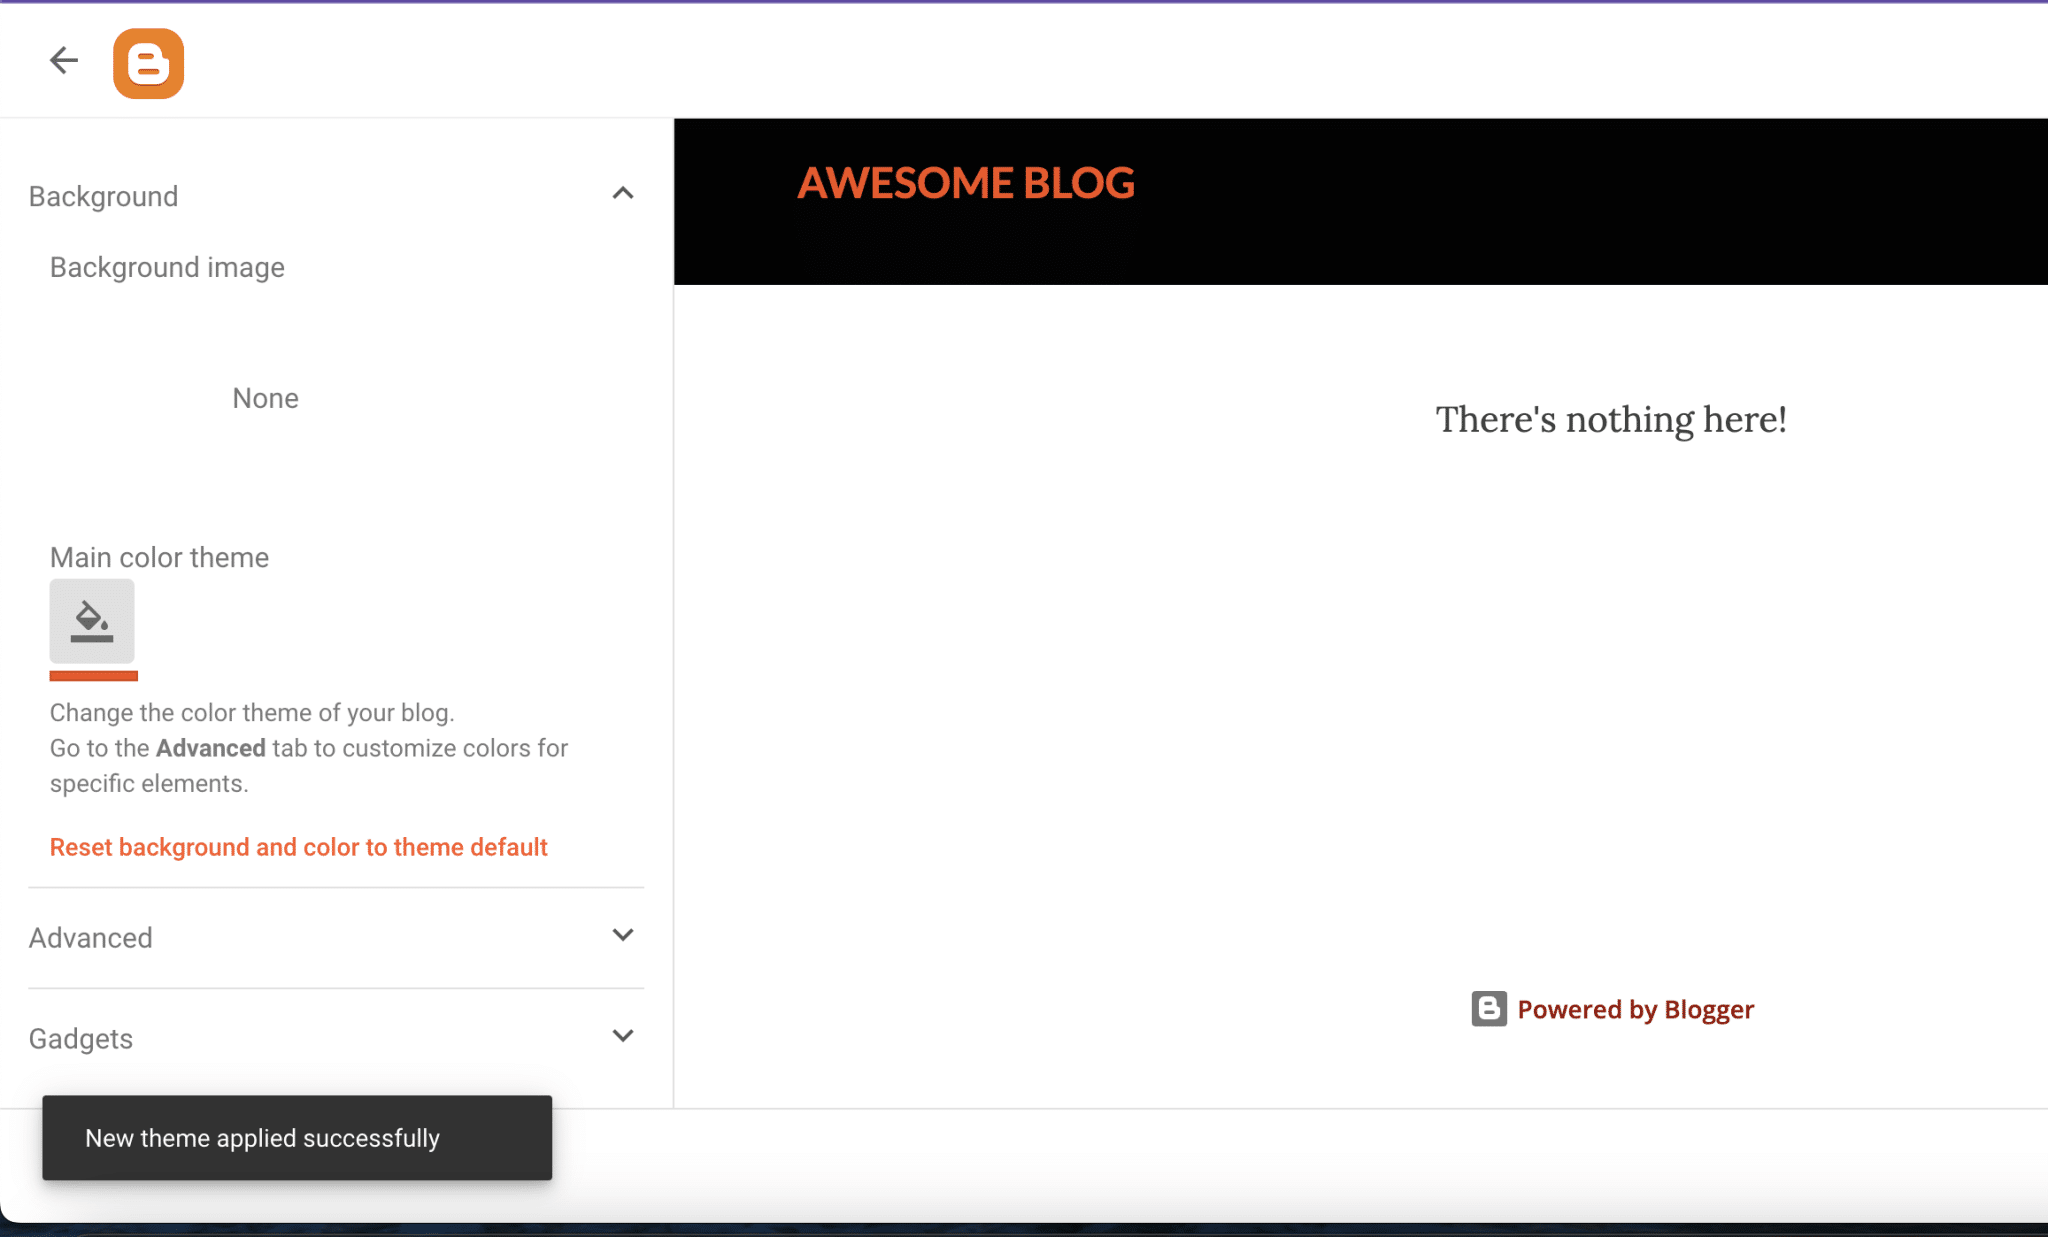Open the Powered by Blogger link

pos(1636,1009)
